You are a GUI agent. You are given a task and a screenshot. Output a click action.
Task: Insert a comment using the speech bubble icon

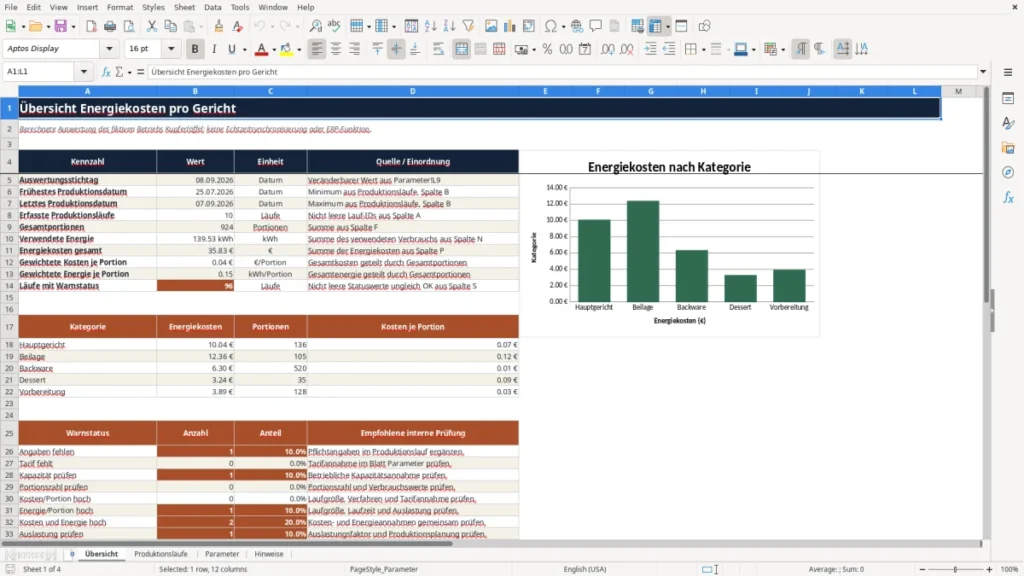596,26
